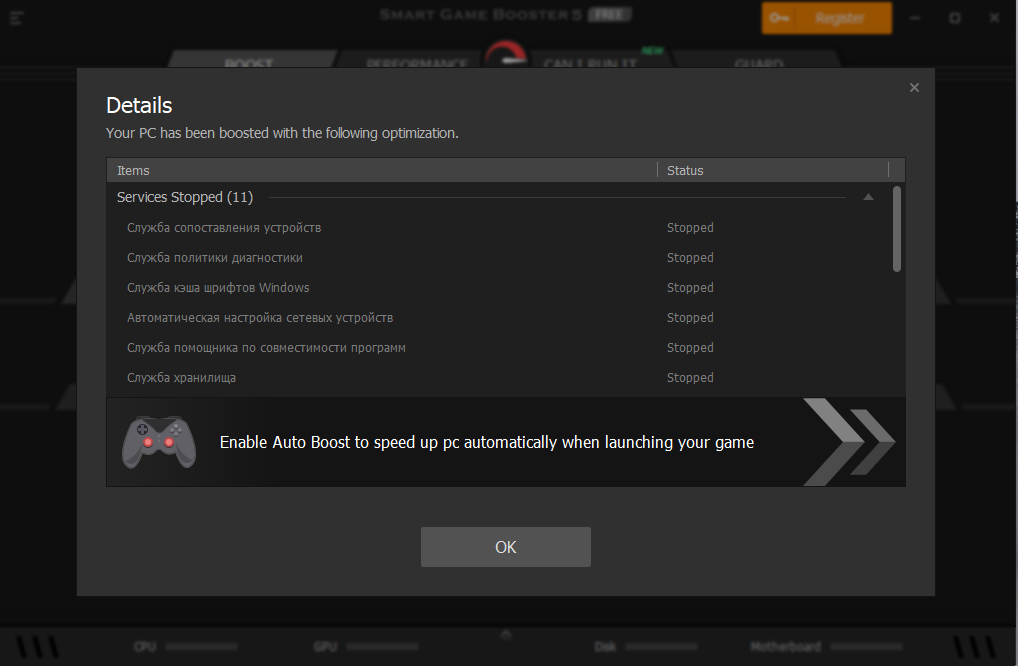The height and width of the screenshot is (666, 1018).
Task: Click the Status column header
Action: (773, 170)
